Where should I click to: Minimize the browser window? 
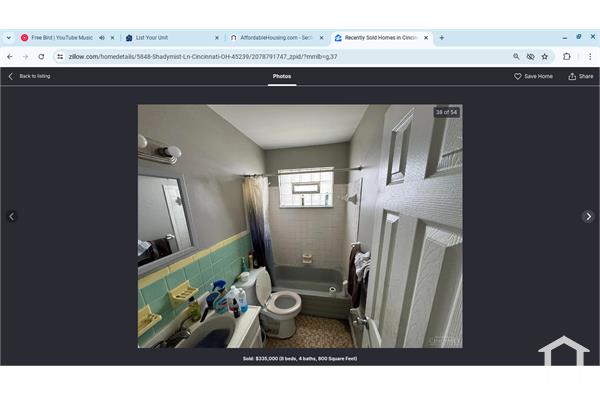pyautogui.click(x=565, y=38)
